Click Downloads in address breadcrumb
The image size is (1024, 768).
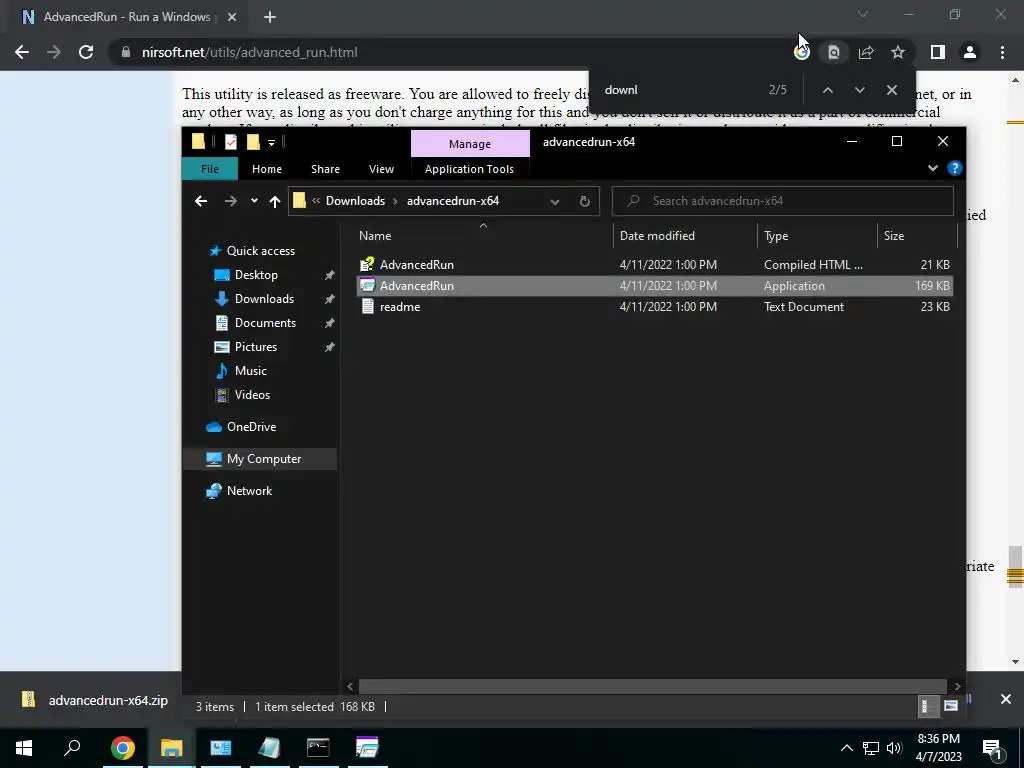(x=355, y=201)
